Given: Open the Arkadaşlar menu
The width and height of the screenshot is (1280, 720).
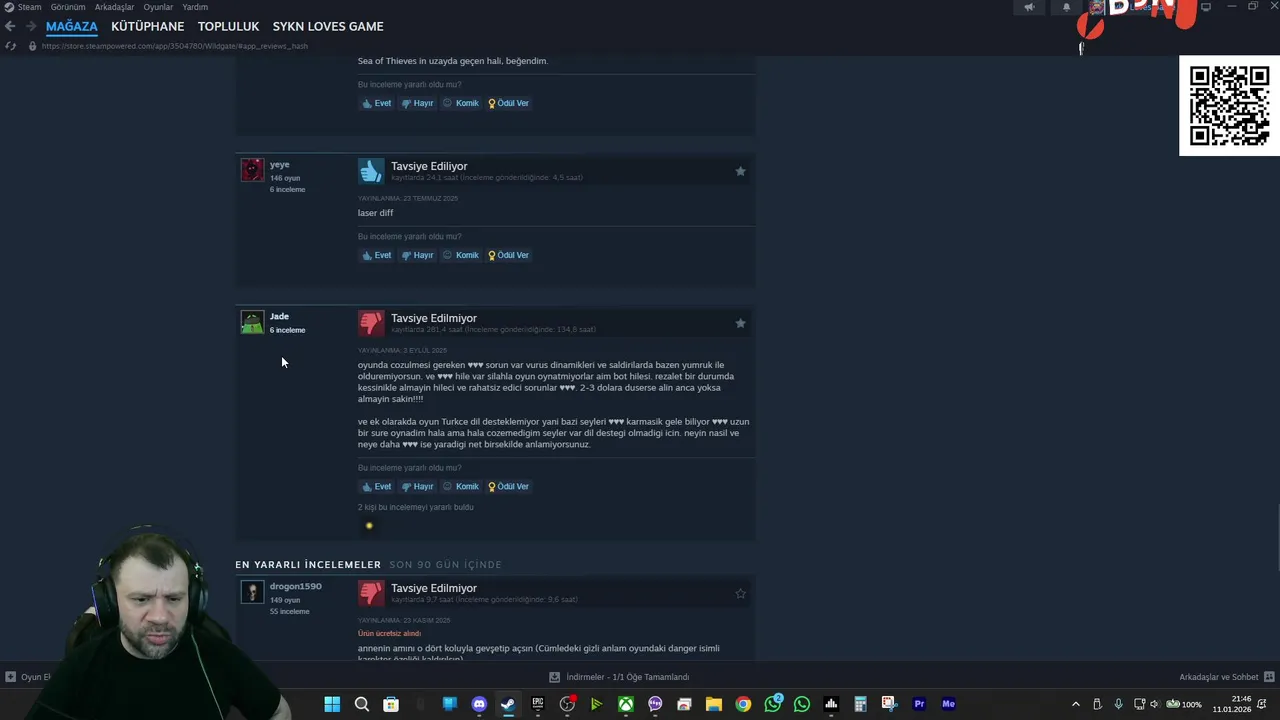Looking at the screenshot, I should click(114, 7).
